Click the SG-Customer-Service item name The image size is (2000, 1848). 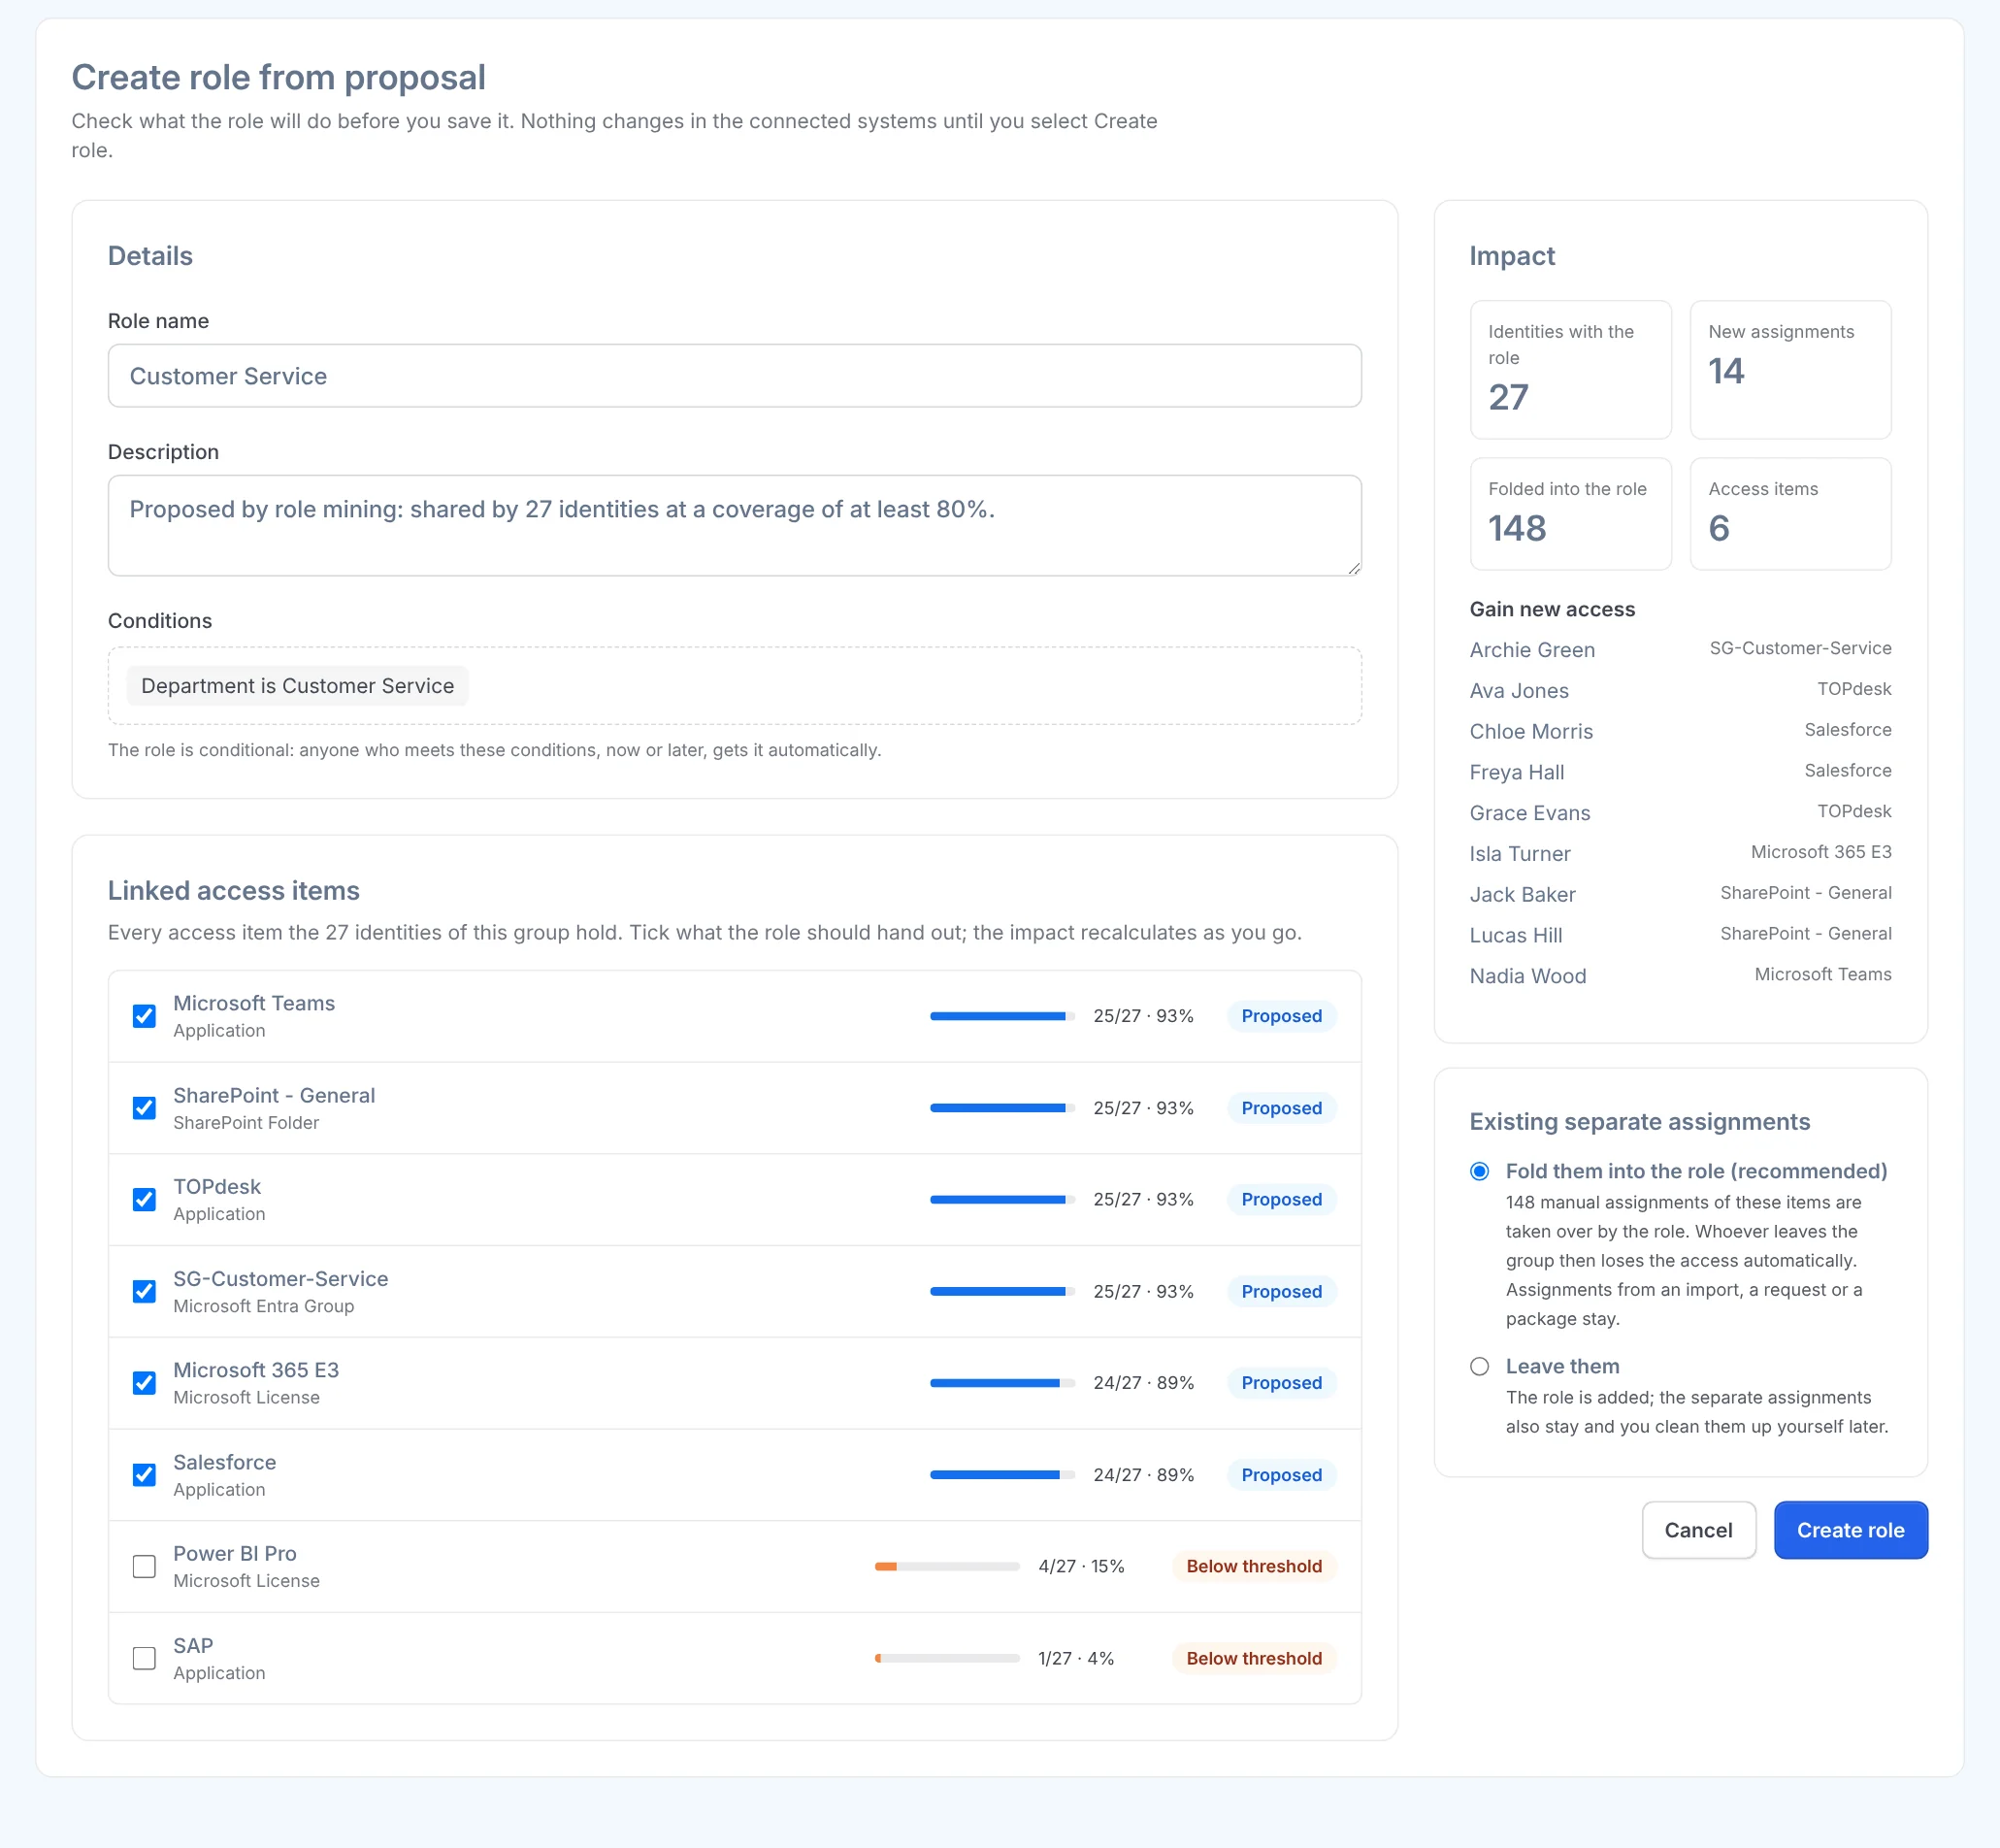pyautogui.click(x=281, y=1279)
